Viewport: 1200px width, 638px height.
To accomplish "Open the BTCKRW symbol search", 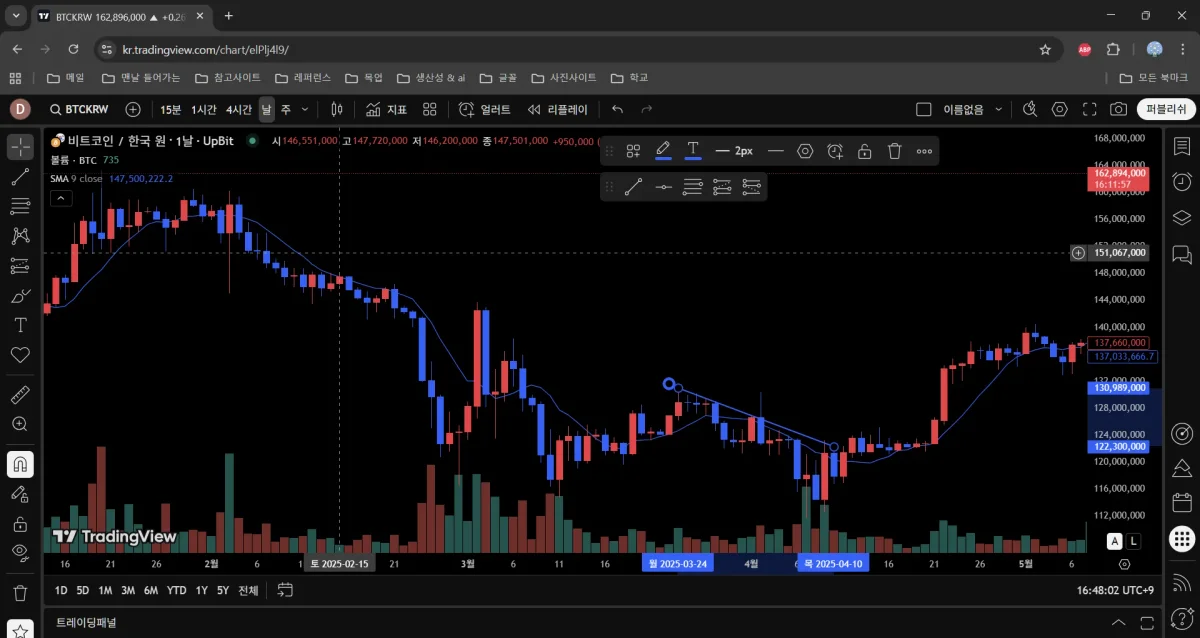I will 79,109.
